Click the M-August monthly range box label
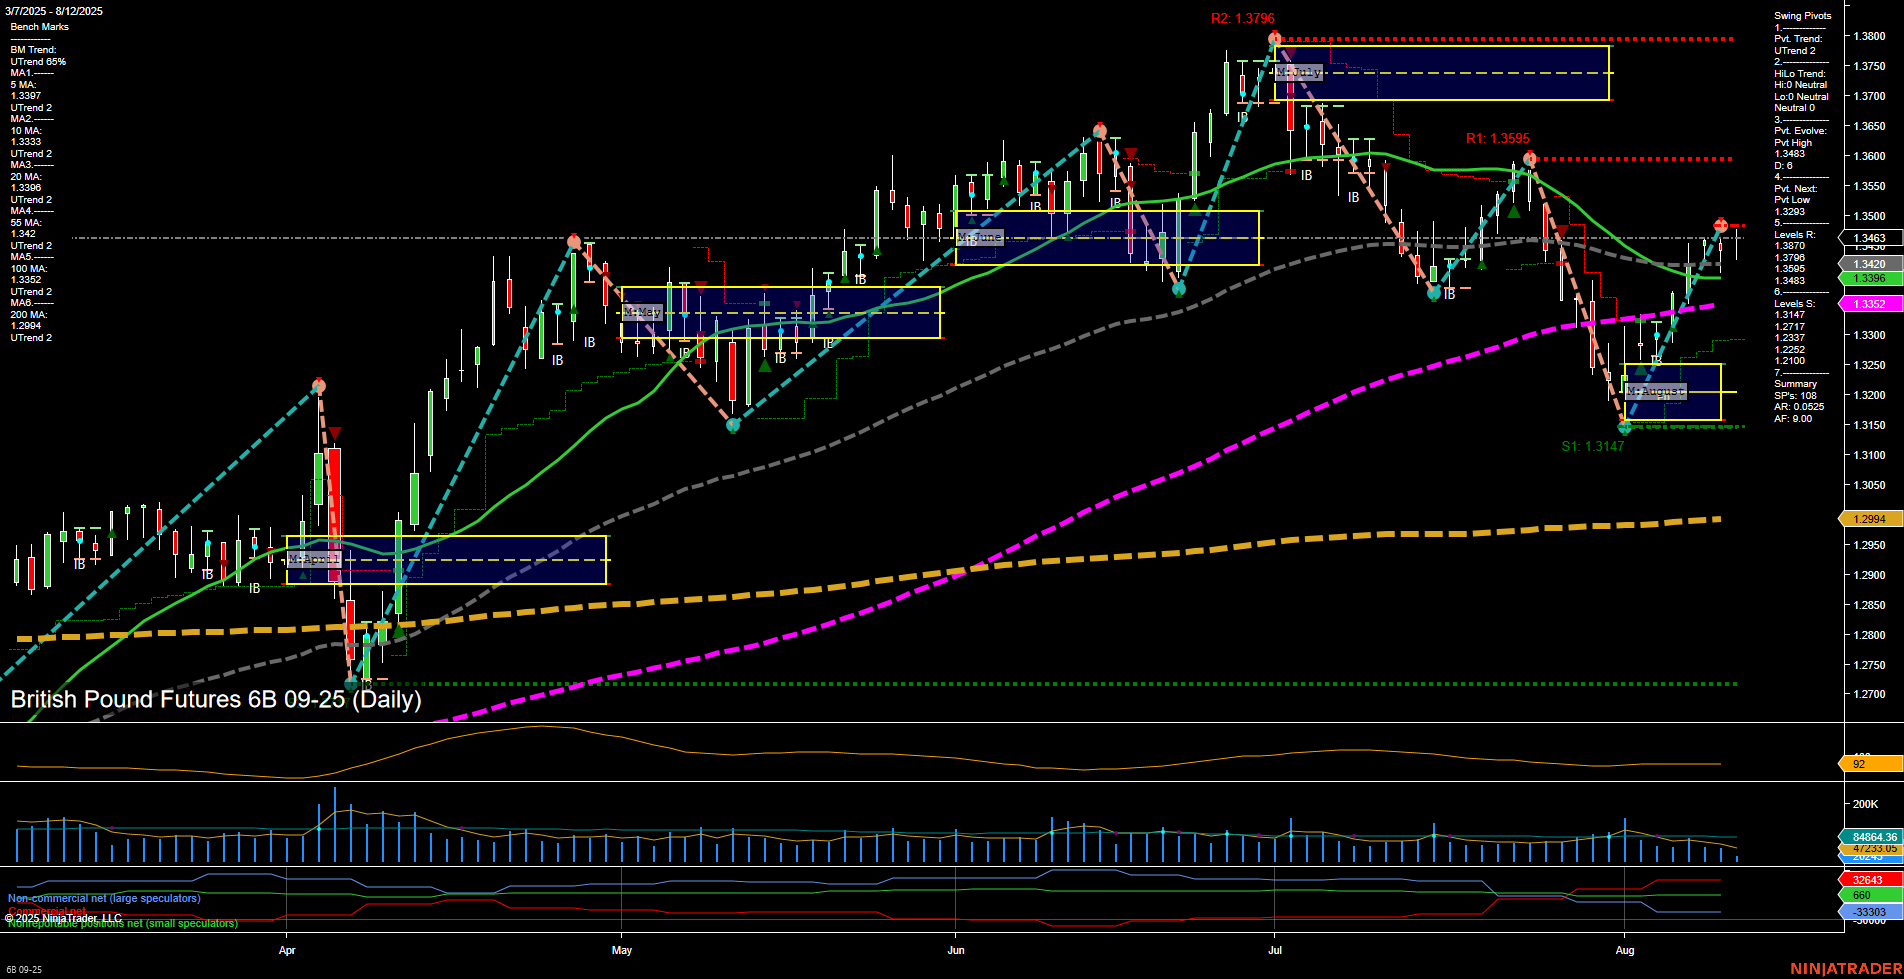Image resolution: width=1904 pixels, height=979 pixels. pos(1657,391)
